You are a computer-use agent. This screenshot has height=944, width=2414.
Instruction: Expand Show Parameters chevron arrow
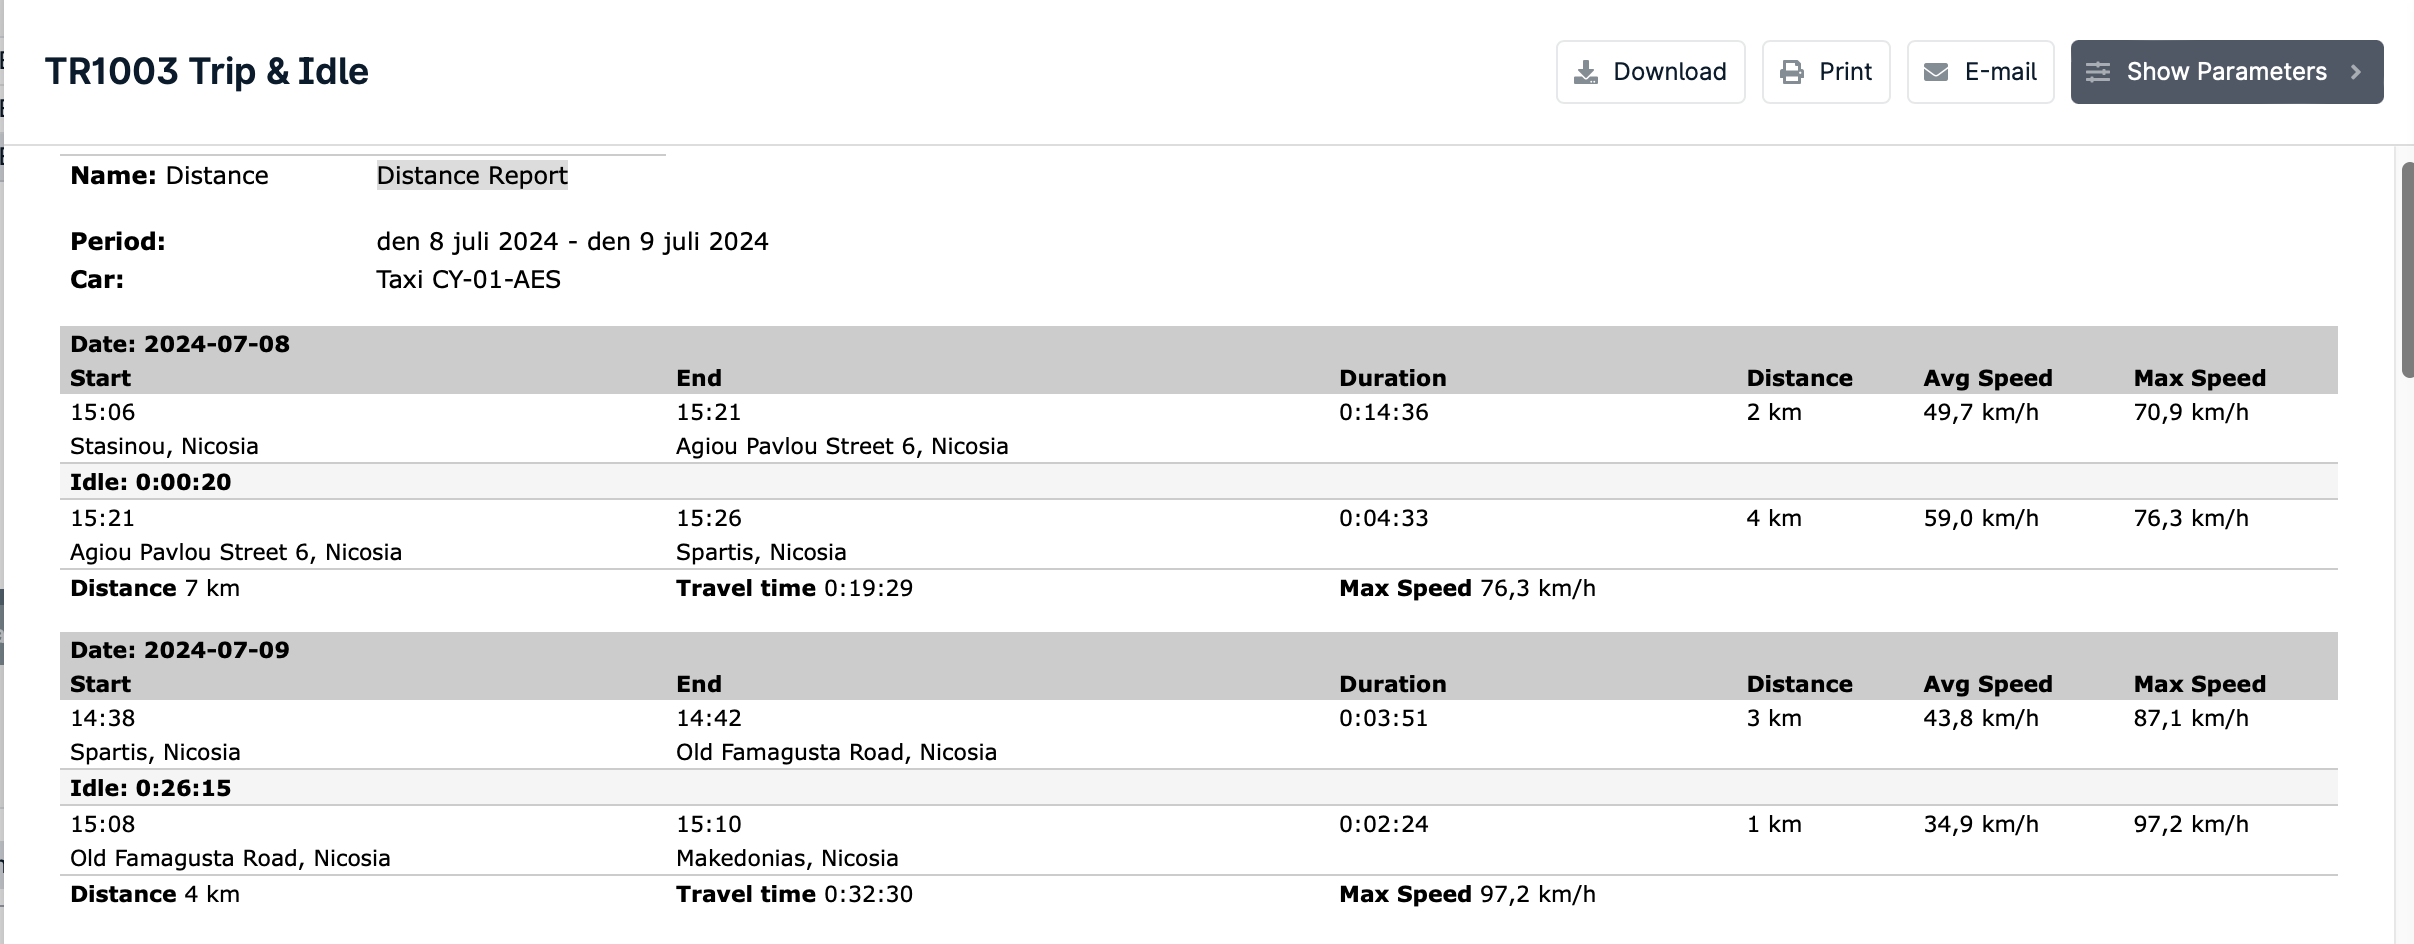tap(2356, 72)
